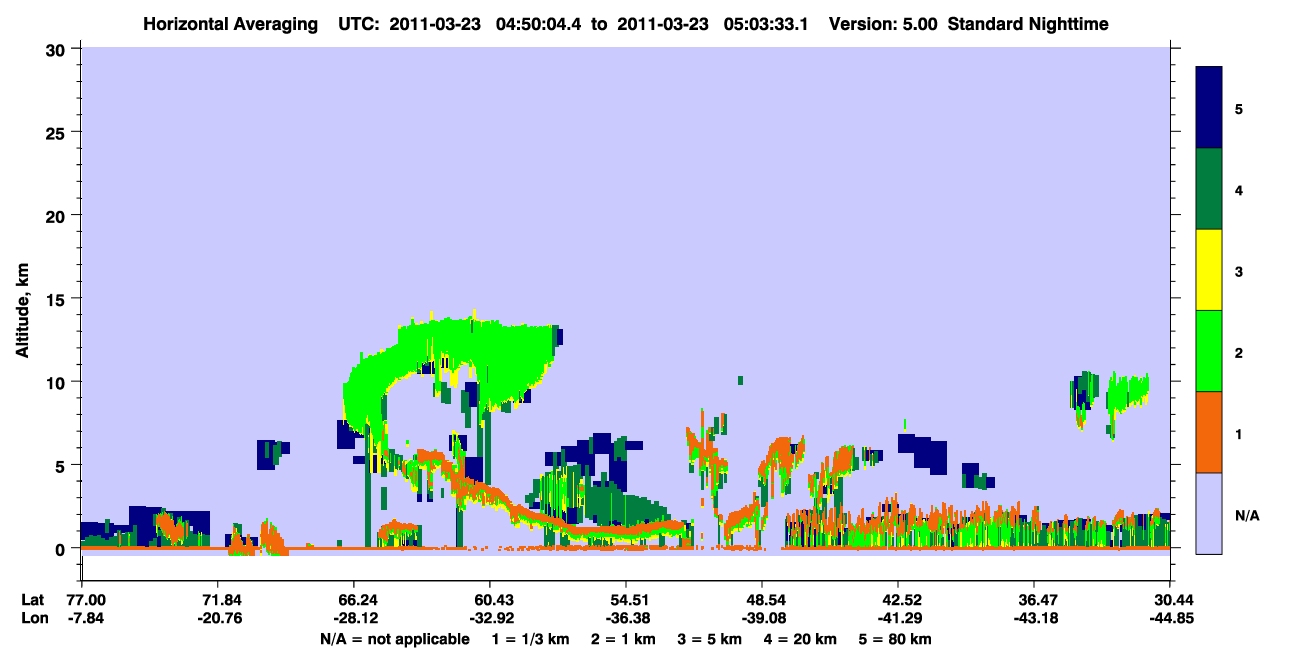Click the legend text '1 = 1/3 km'

pyautogui.click(x=531, y=639)
